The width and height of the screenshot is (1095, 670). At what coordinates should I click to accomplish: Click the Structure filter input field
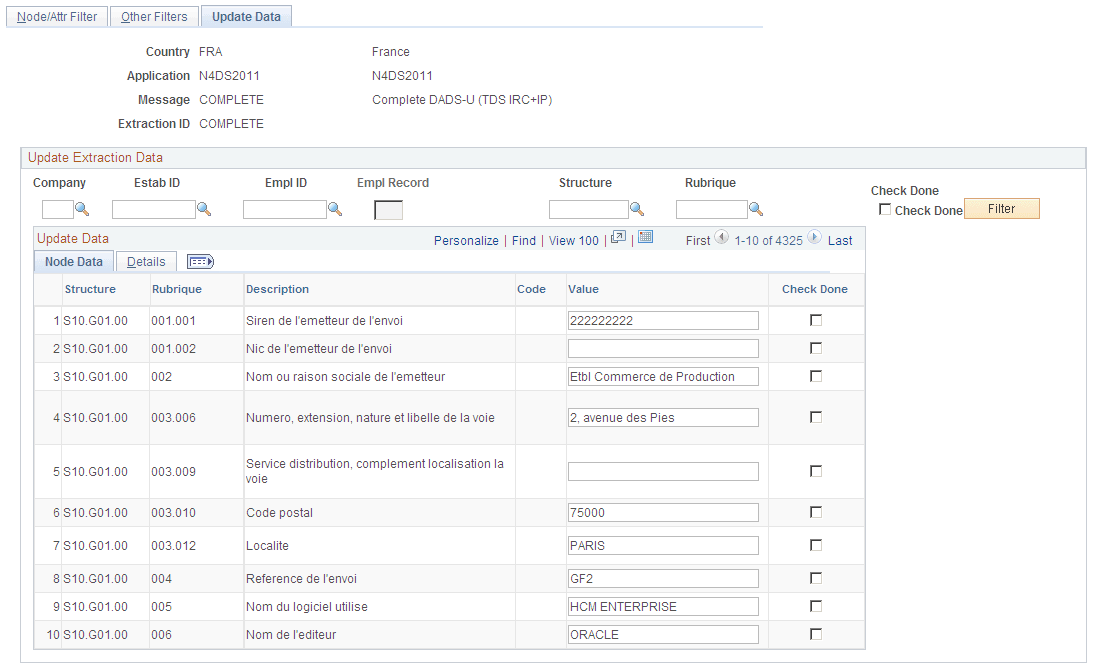589,210
